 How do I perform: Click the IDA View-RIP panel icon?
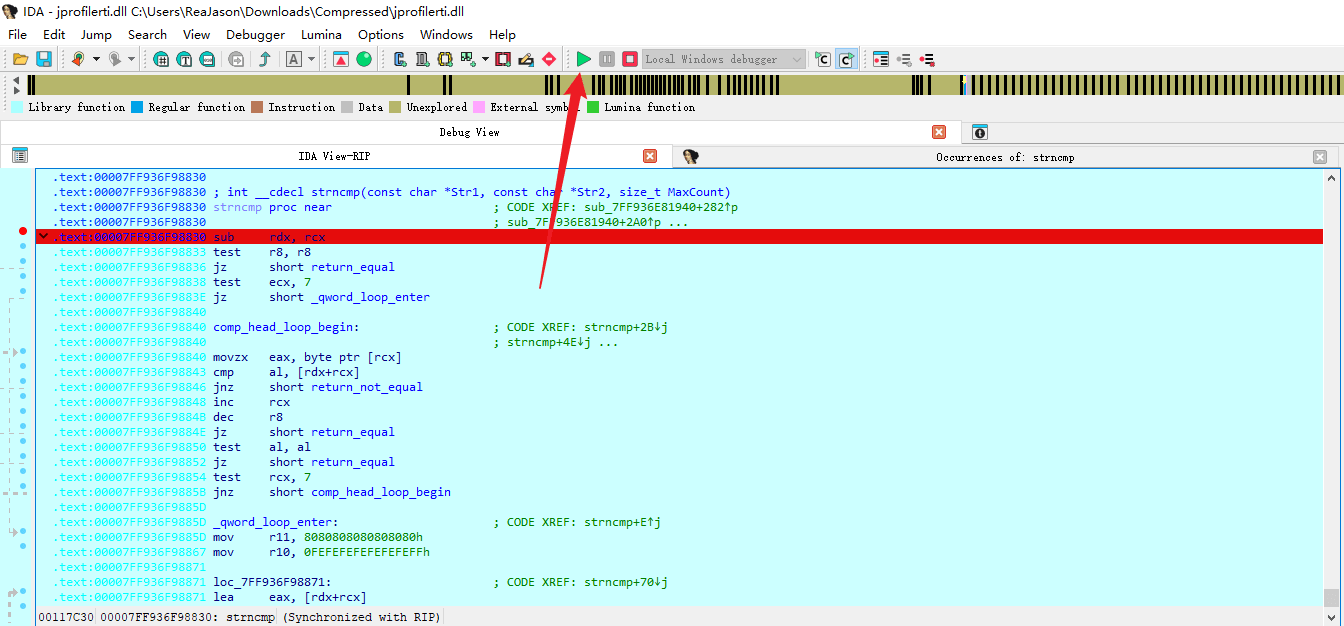point(20,156)
